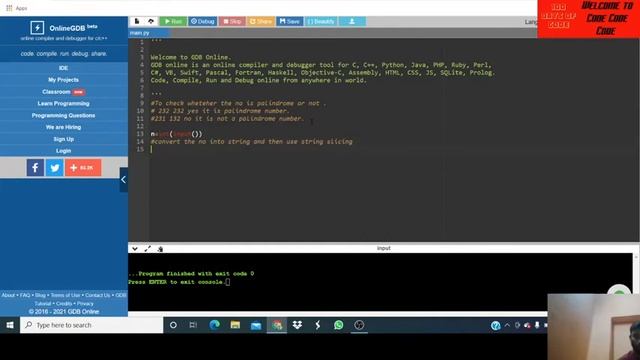640x360 pixels.
Task: Open Dropbox from taskbar
Action: point(297,325)
